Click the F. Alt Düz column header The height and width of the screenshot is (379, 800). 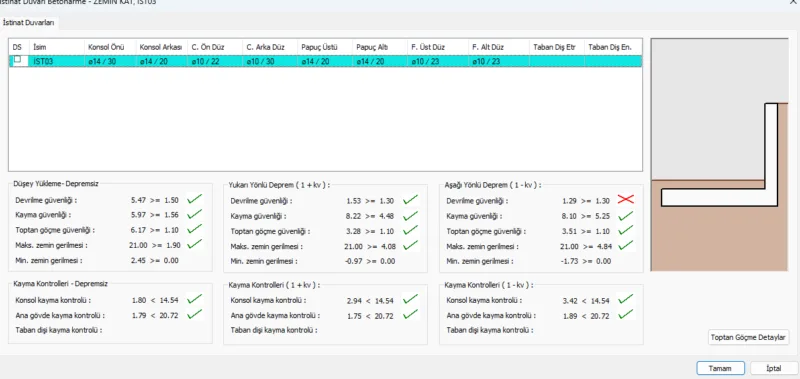pos(498,47)
